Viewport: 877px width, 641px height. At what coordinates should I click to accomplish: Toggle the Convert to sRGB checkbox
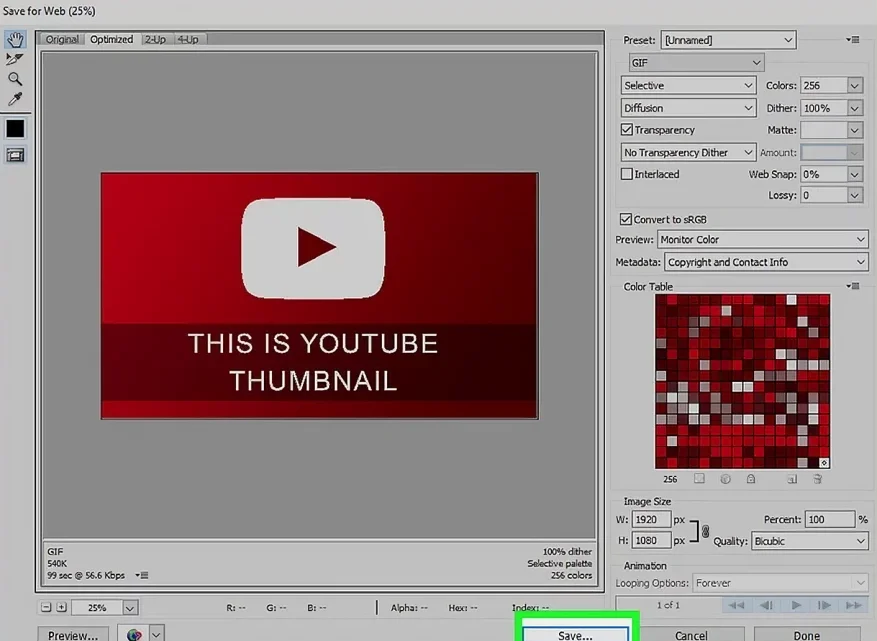(625, 219)
